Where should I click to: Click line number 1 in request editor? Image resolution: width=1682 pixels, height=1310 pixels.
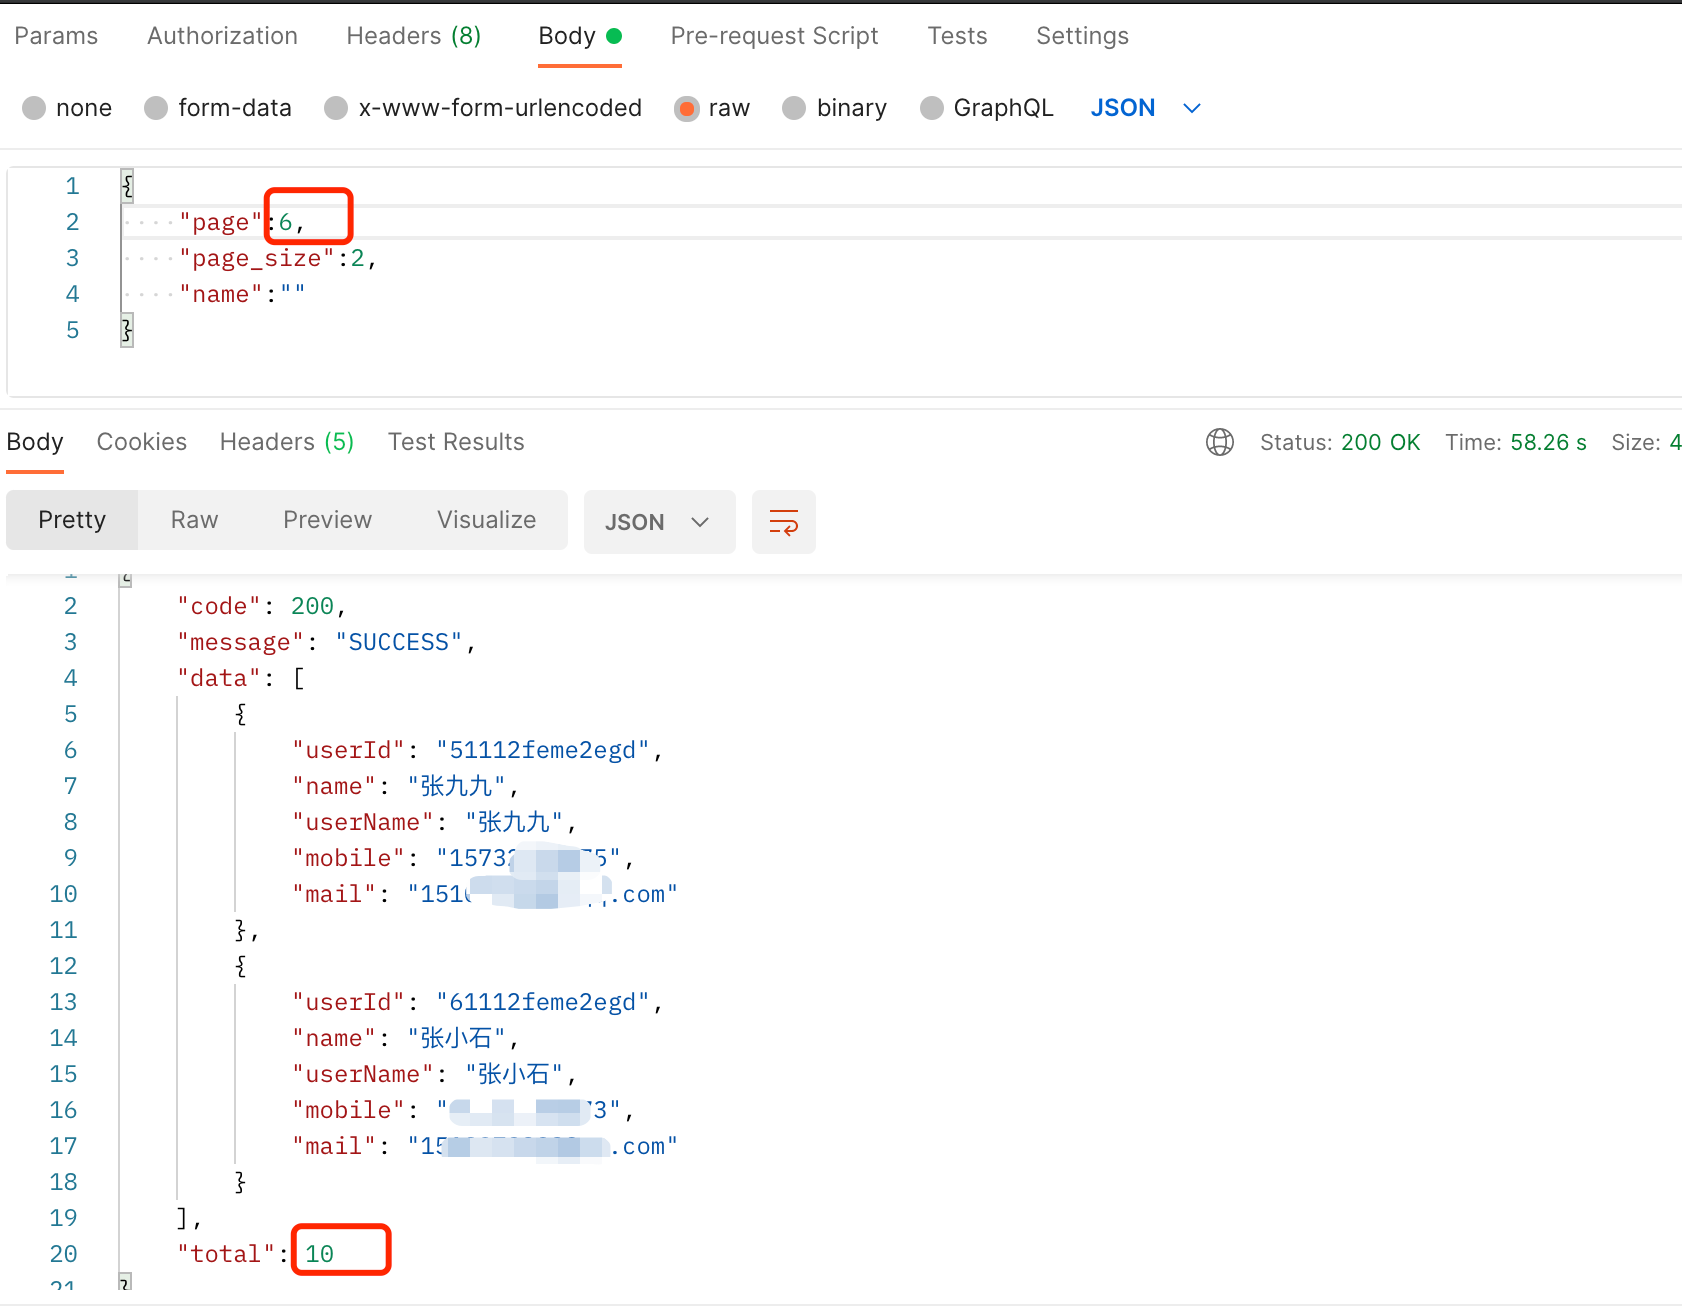coord(72,186)
